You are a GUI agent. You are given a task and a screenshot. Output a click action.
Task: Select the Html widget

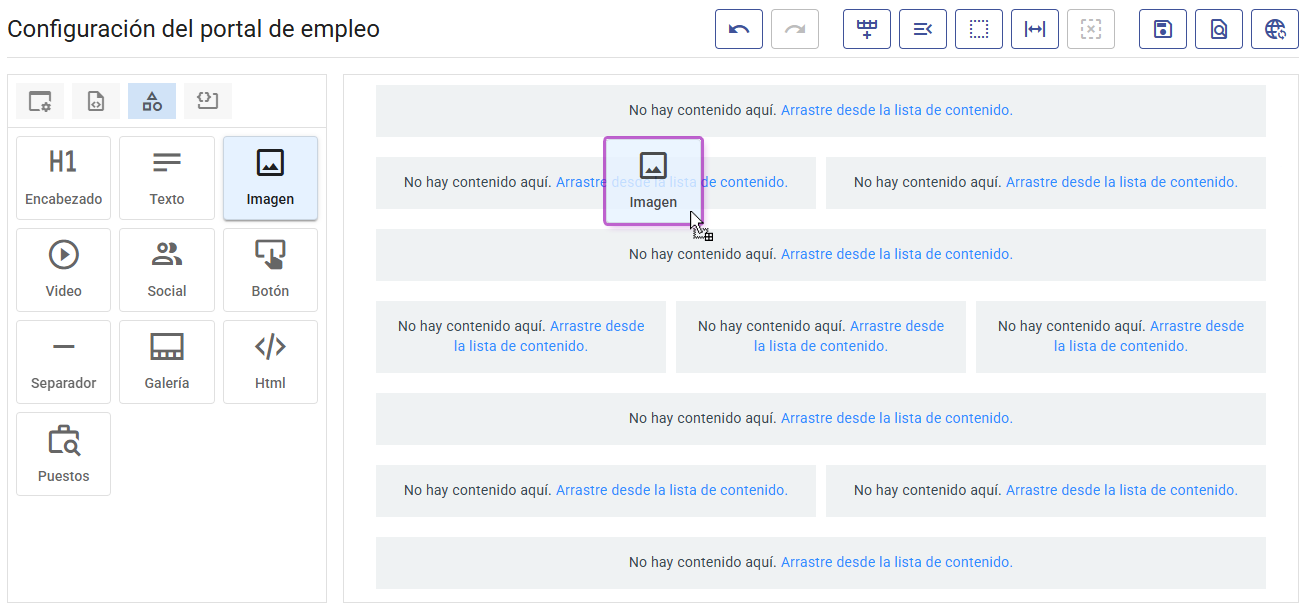[x=270, y=361]
